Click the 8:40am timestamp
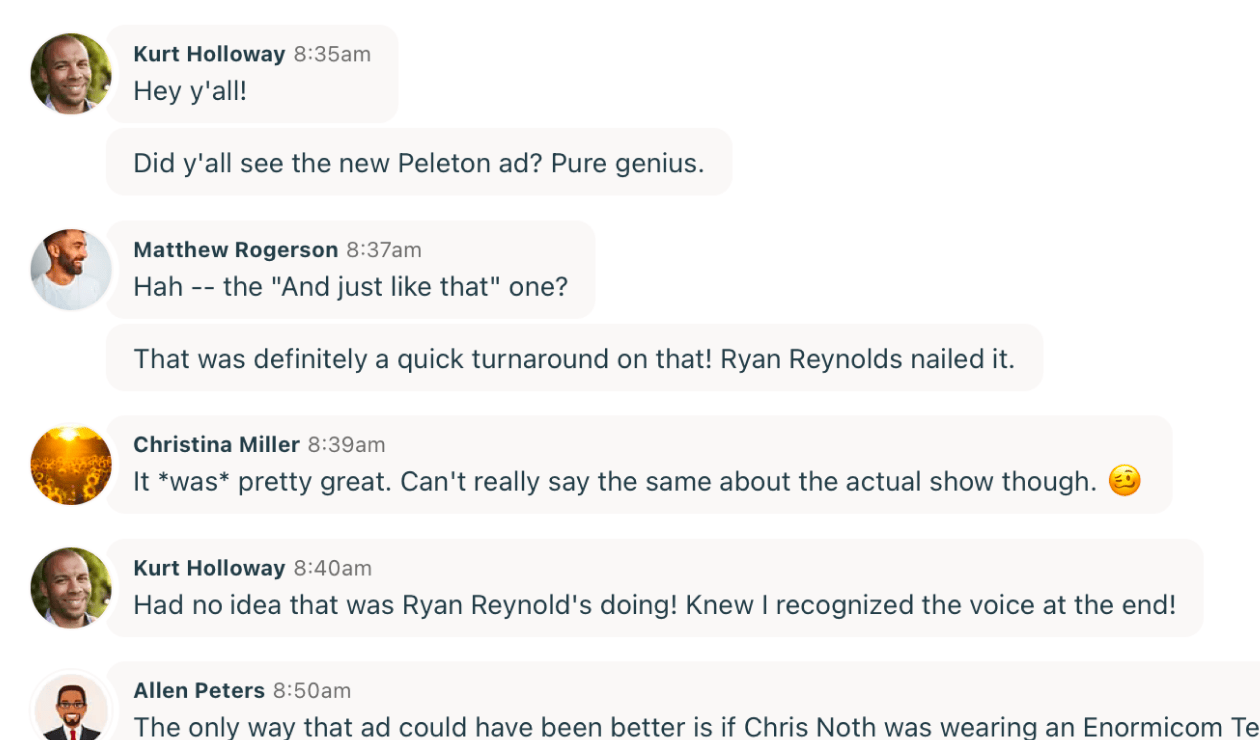The height and width of the screenshot is (740, 1260). (332, 568)
